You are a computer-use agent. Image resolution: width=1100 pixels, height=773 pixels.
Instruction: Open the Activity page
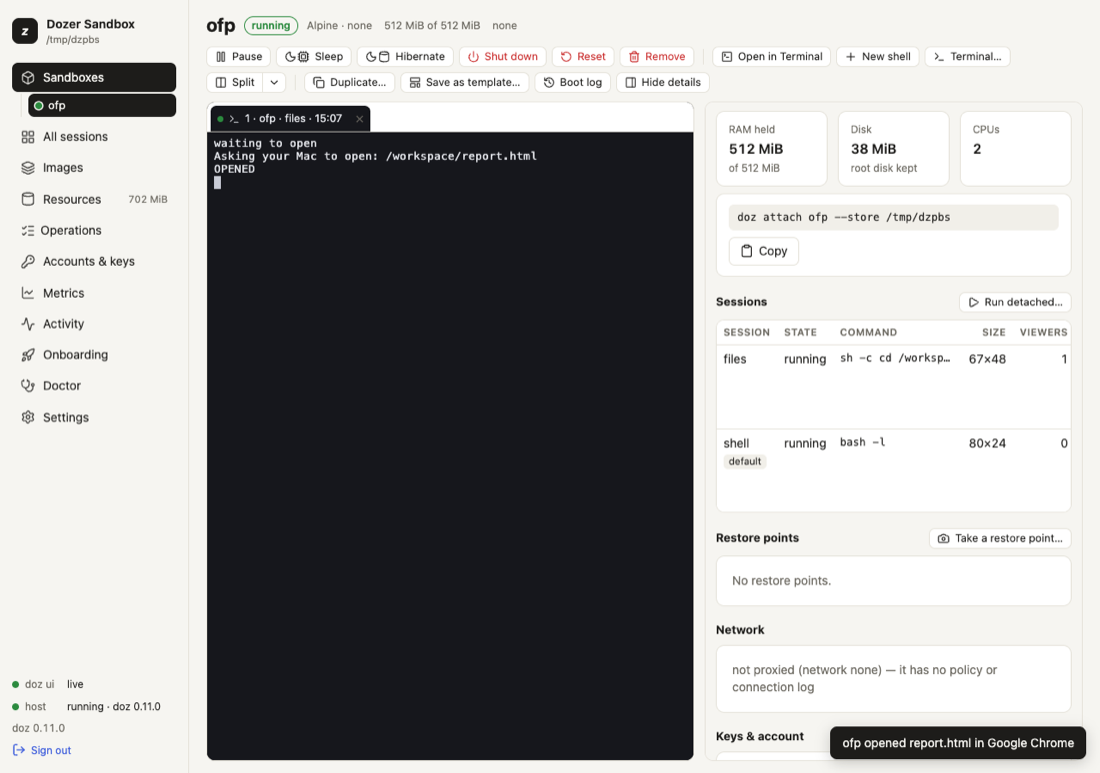[x=94, y=324]
